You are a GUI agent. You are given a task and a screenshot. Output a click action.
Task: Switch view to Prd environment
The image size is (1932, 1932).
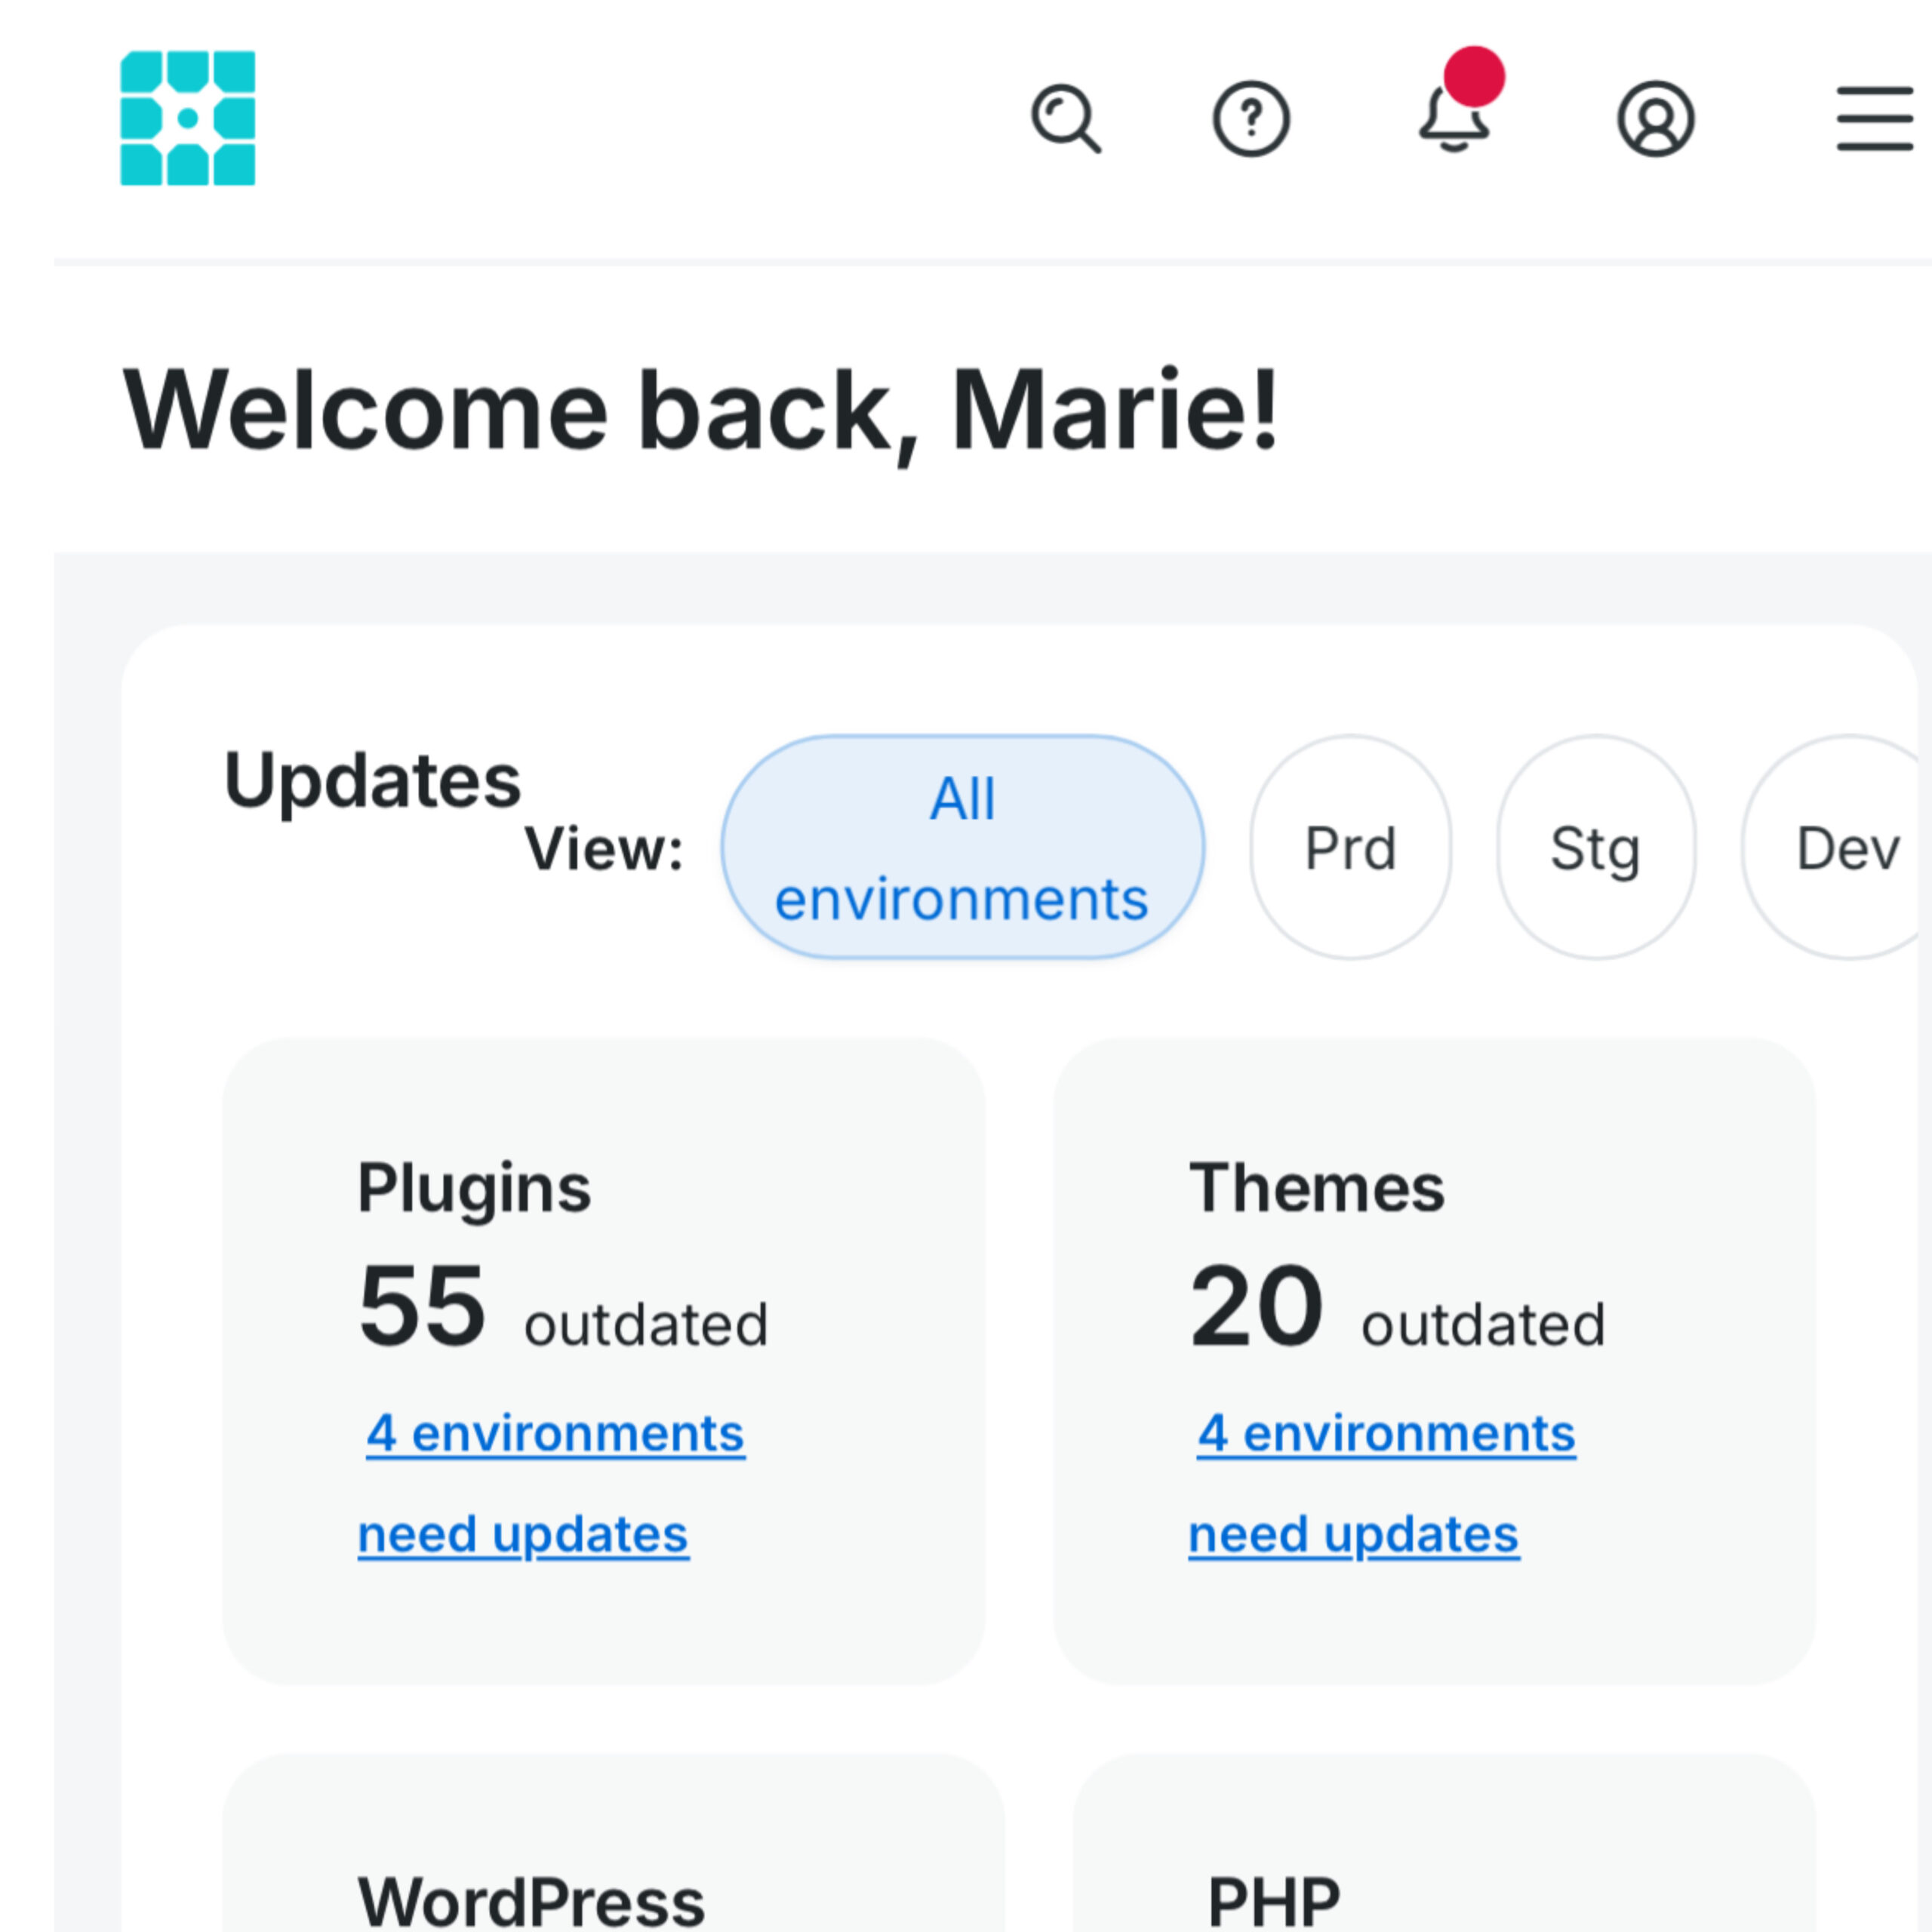(1350, 847)
